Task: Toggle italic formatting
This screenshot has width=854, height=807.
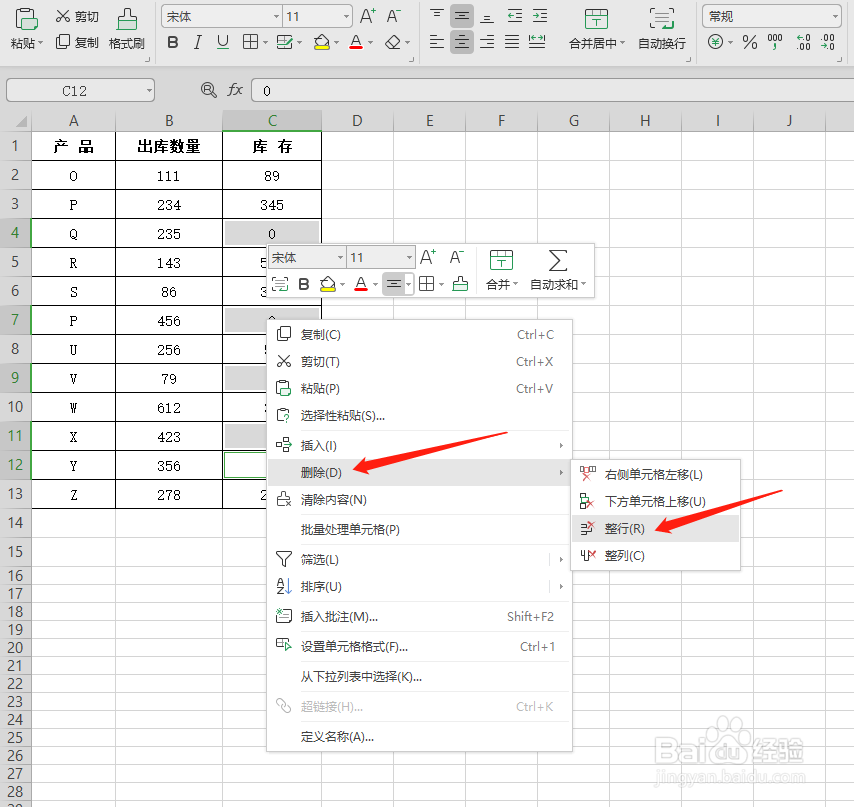Action: (x=196, y=43)
